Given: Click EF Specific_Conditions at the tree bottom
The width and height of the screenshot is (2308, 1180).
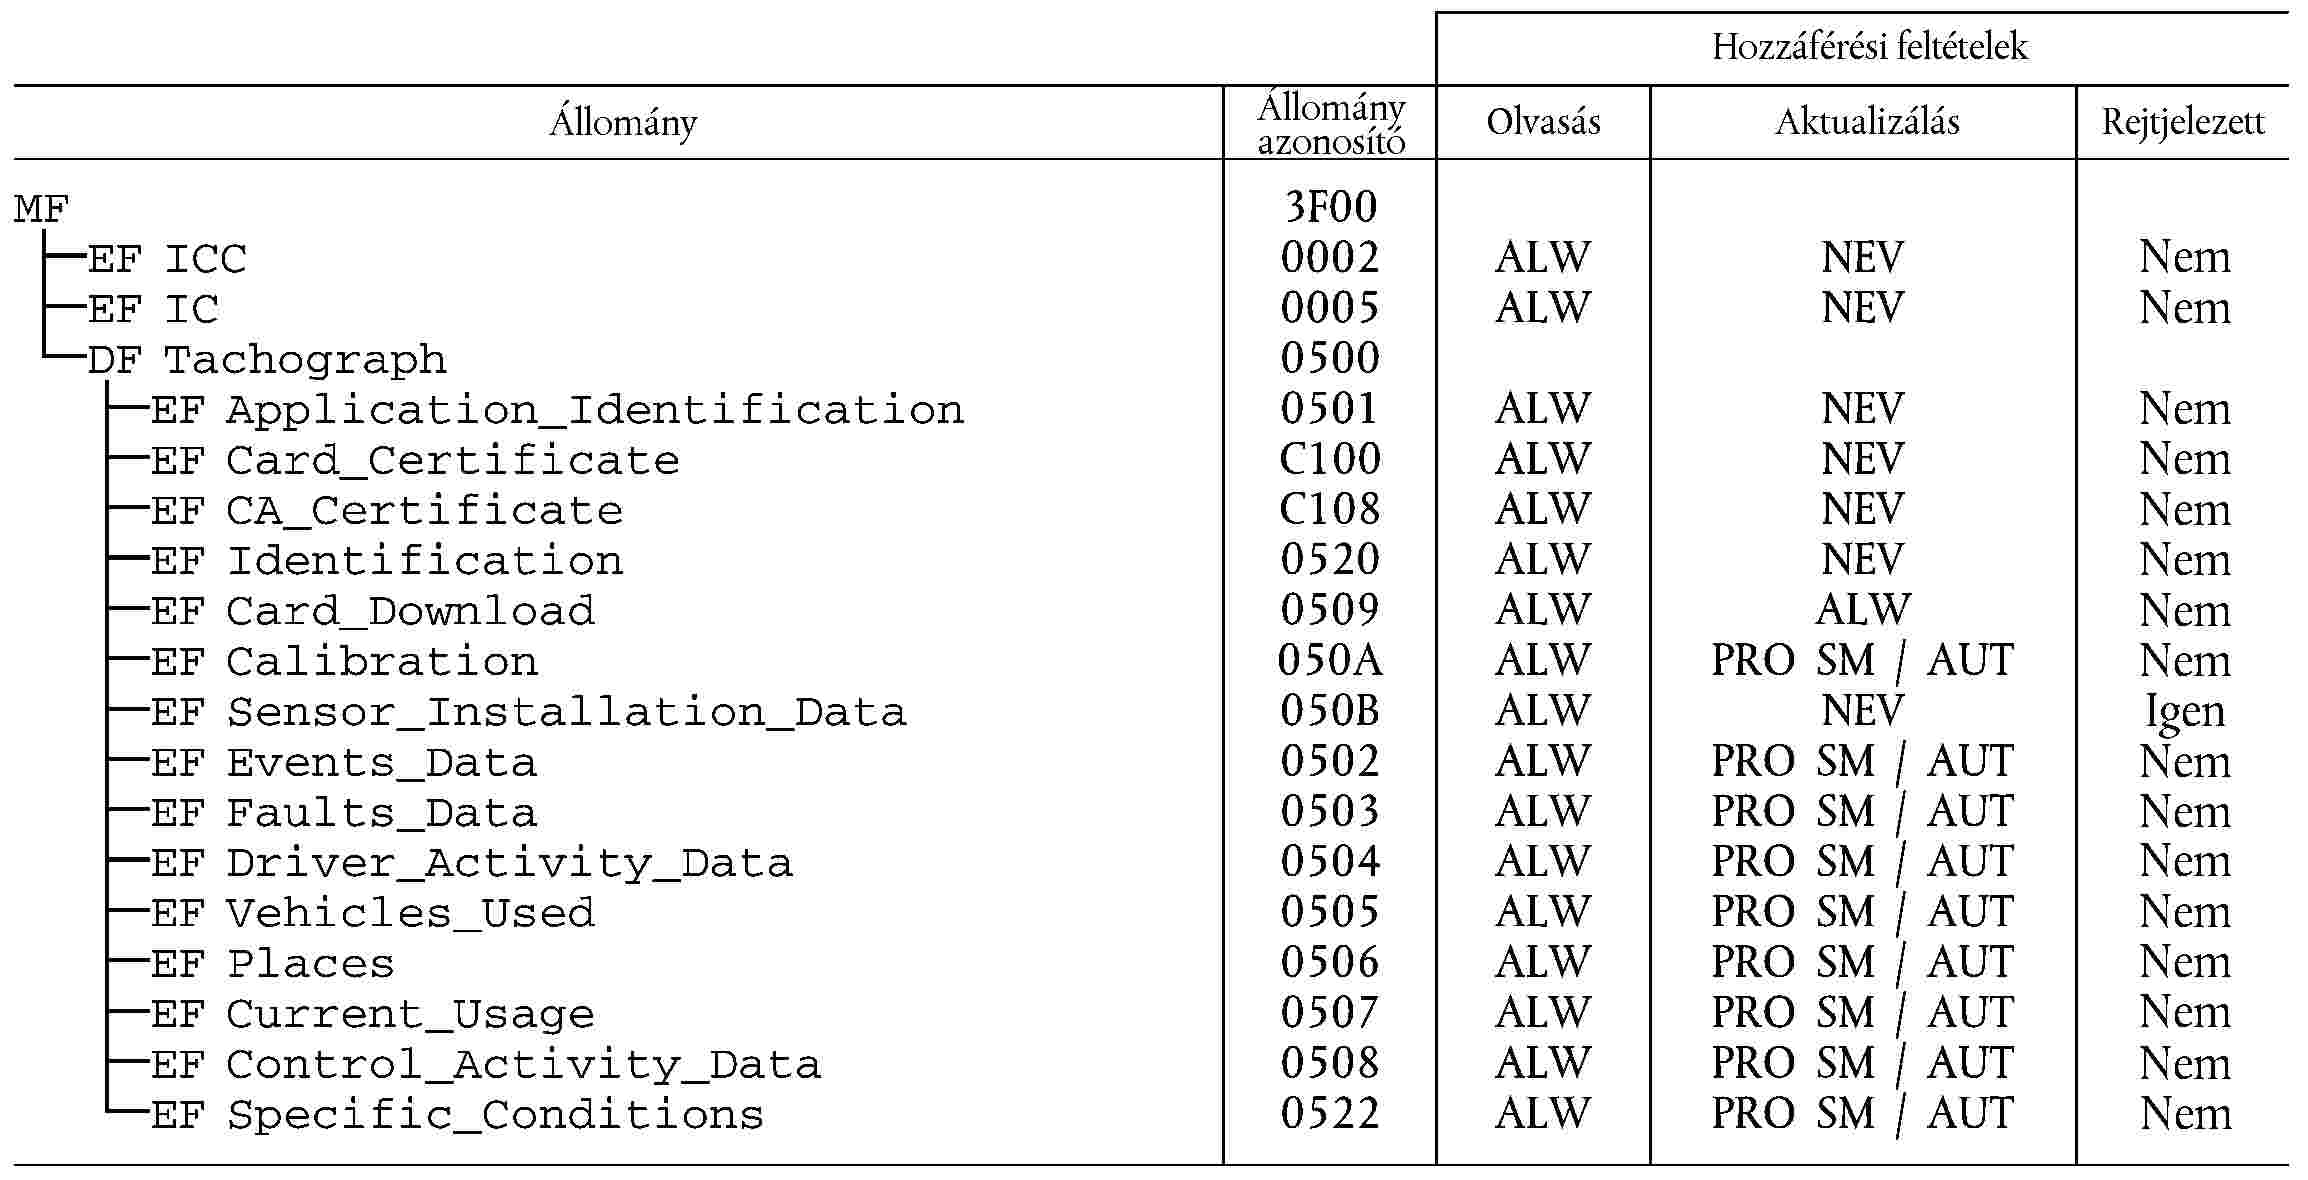Looking at the screenshot, I should (x=457, y=1115).
